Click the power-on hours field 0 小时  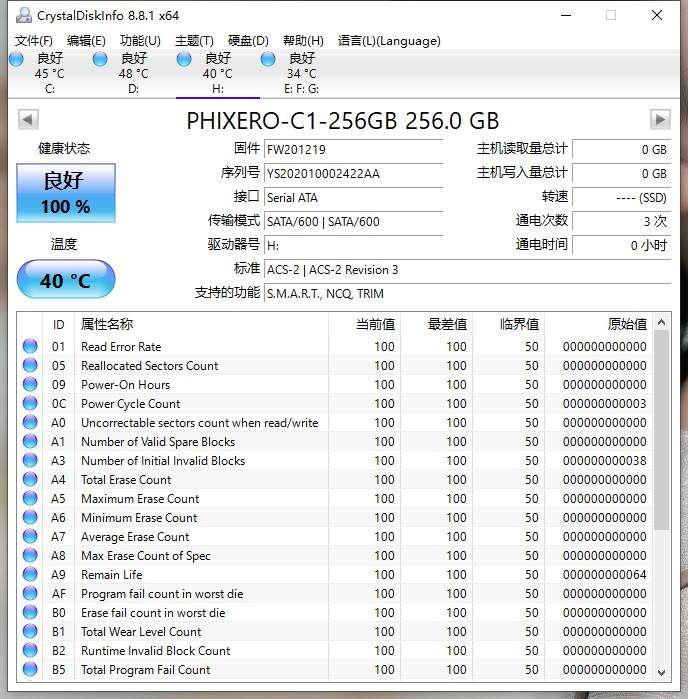click(x=622, y=246)
